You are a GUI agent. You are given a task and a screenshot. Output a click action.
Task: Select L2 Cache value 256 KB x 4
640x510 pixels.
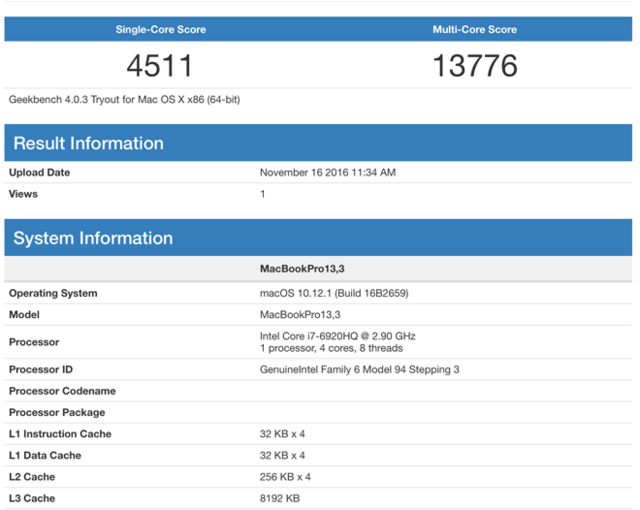285,477
